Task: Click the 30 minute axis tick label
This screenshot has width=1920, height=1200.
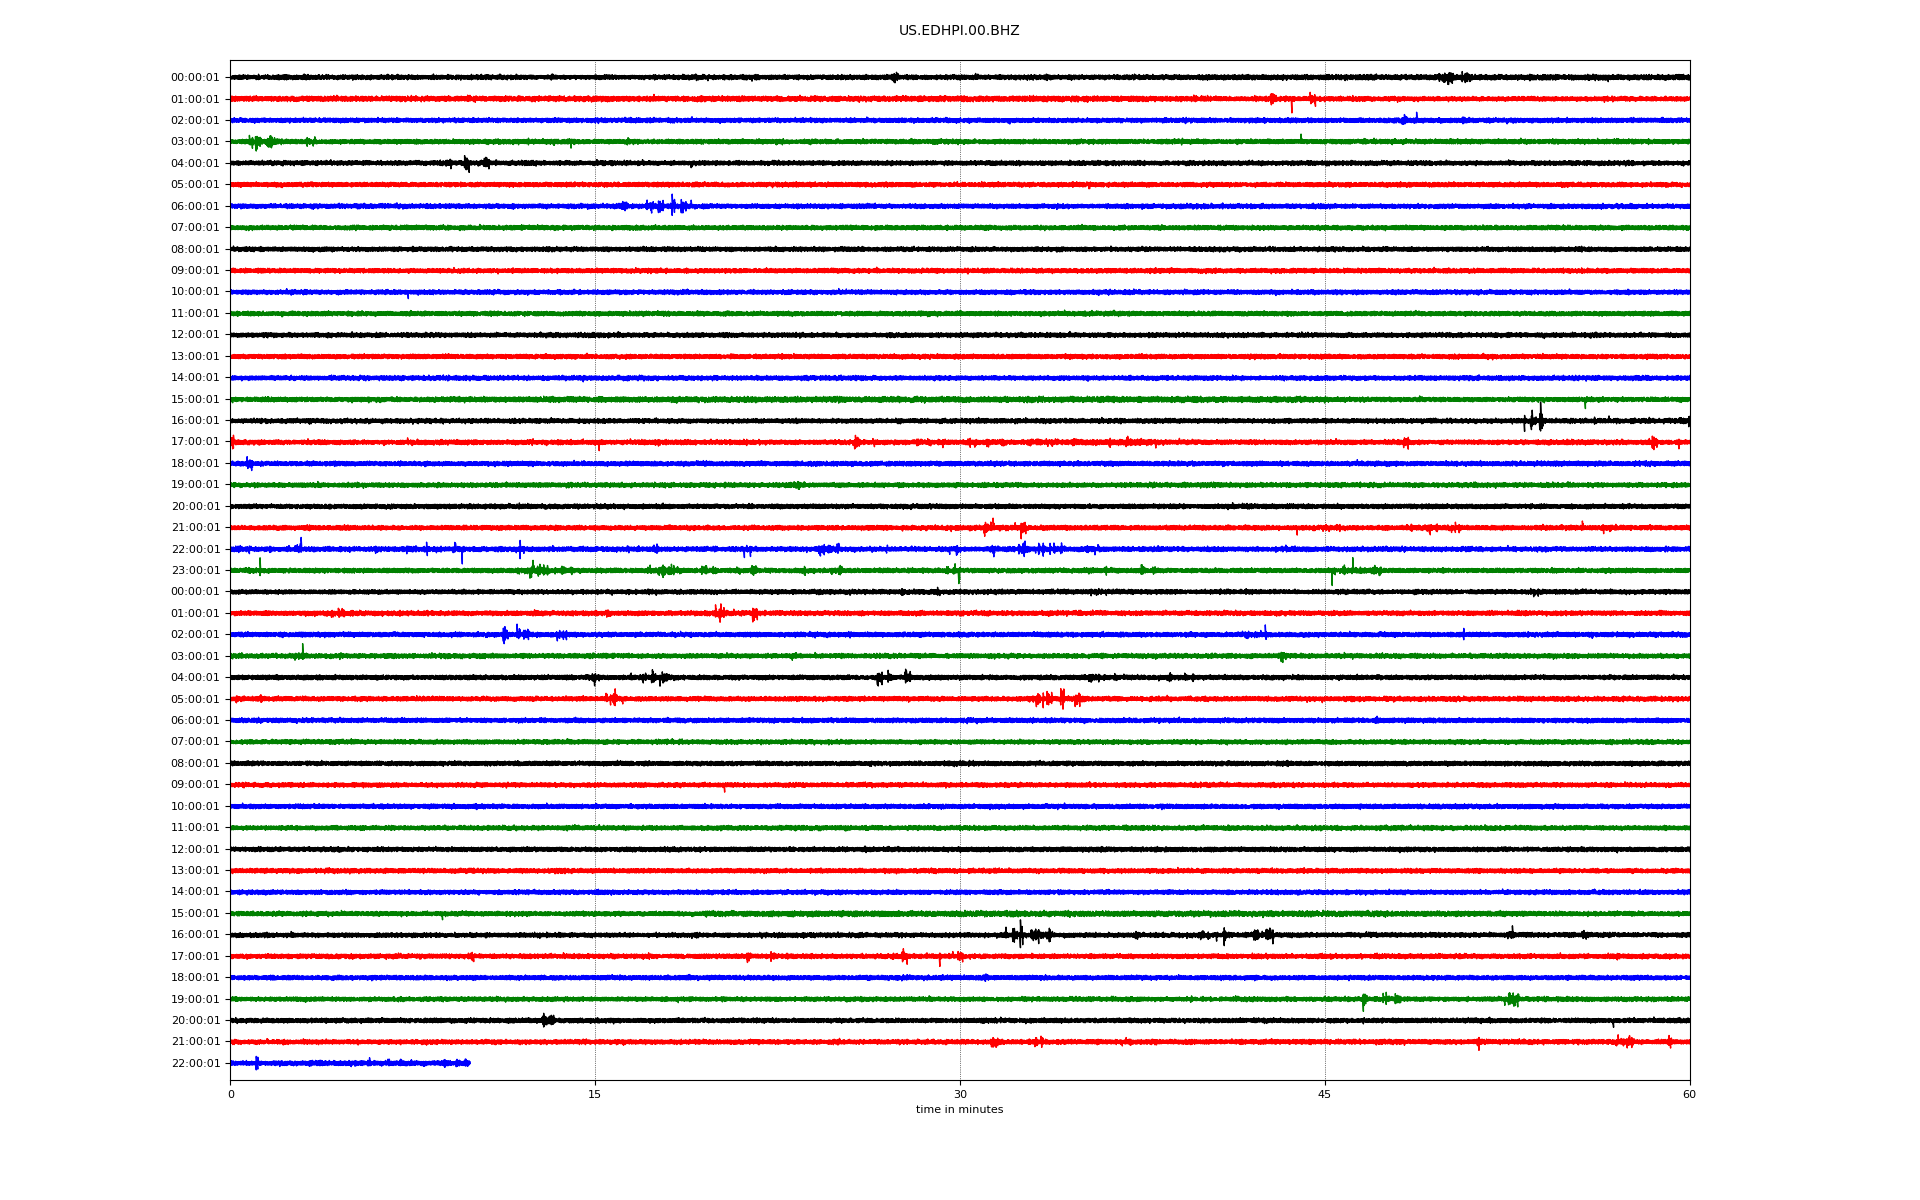Action: click(x=960, y=1094)
